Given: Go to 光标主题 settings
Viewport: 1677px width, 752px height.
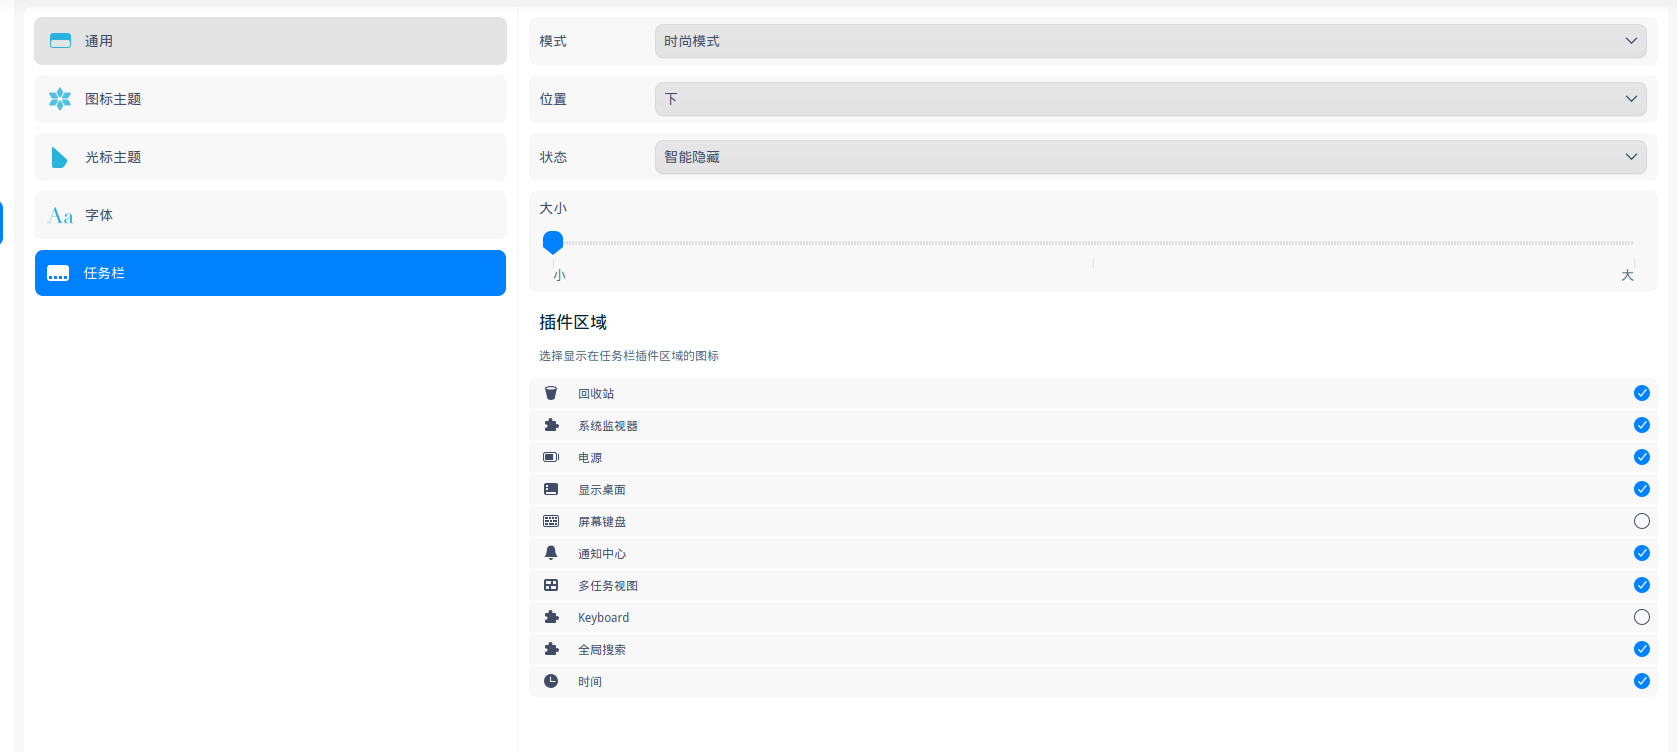Looking at the screenshot, I should pyautogui.click(x=270, y=157).
